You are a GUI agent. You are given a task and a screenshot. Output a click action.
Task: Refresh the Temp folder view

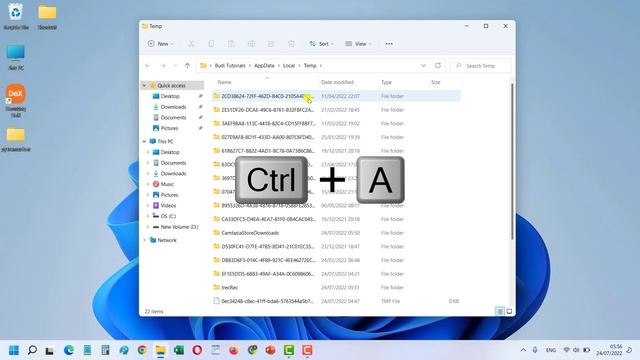pos(438,65)
